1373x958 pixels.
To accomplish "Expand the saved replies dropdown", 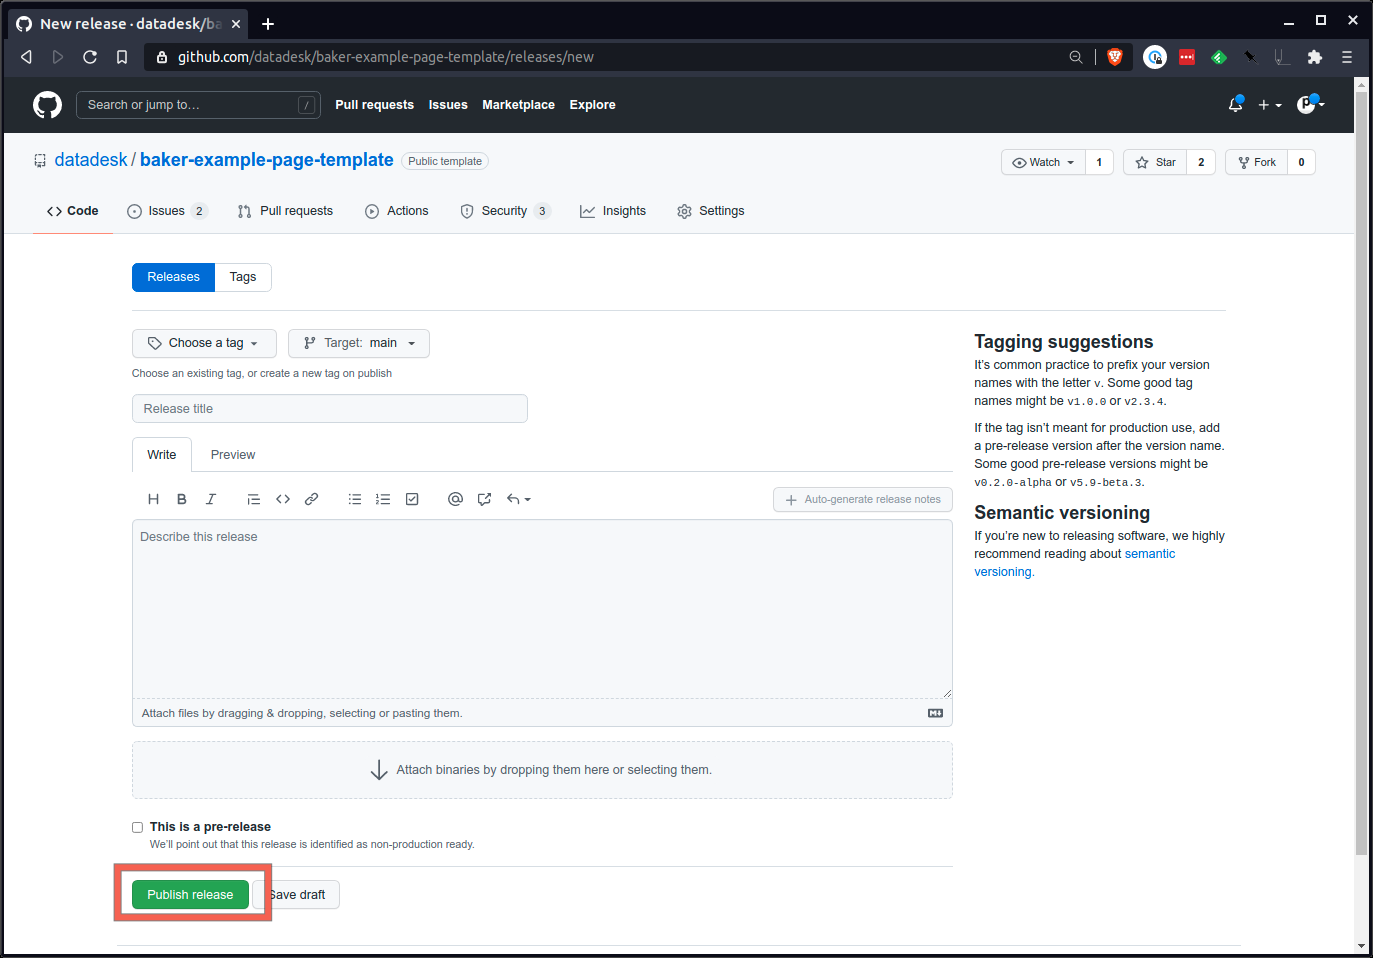I will (x=519, y=499).
